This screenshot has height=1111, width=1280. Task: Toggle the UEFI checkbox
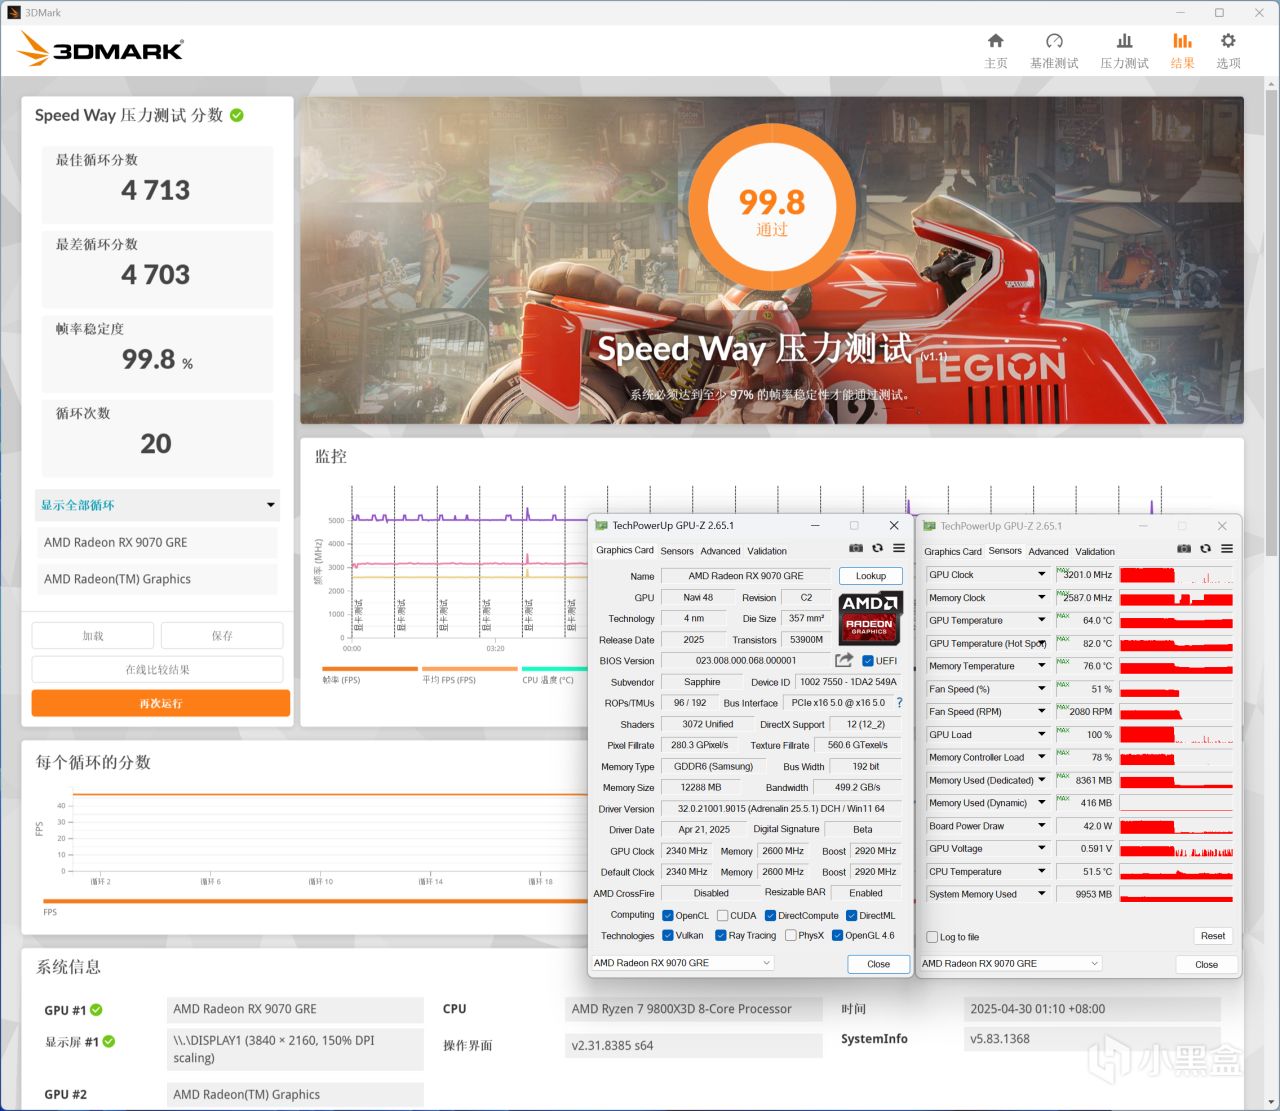868,661
